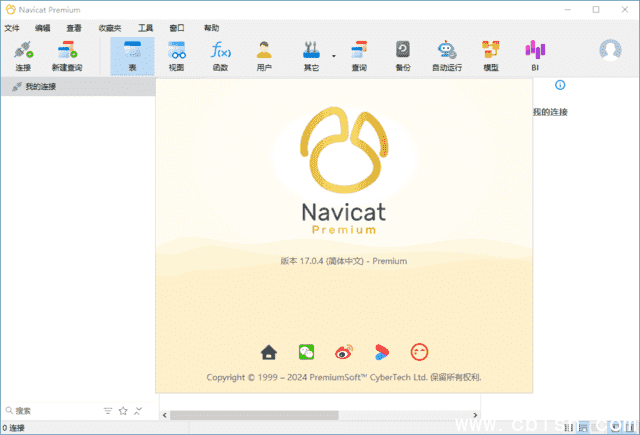The image size is (640, 435).
Task: Close the Navicat Premium window
Action: (x=624, y=9)
